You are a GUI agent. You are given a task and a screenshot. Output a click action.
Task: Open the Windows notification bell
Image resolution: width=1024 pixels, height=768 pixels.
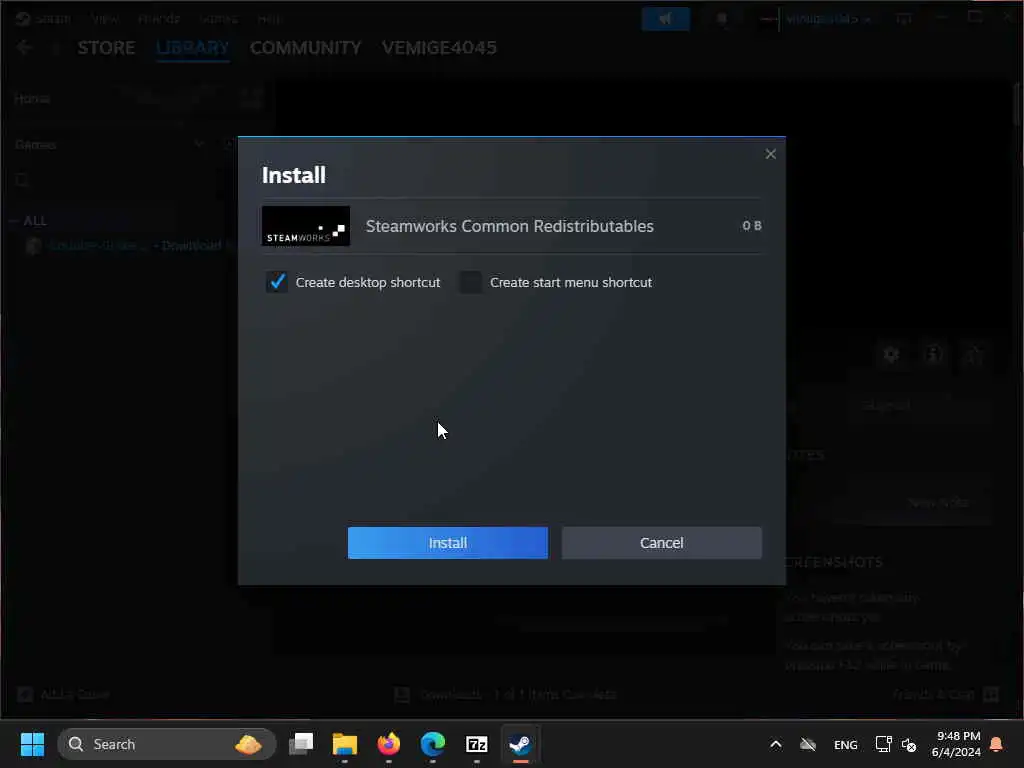[997, 744]
